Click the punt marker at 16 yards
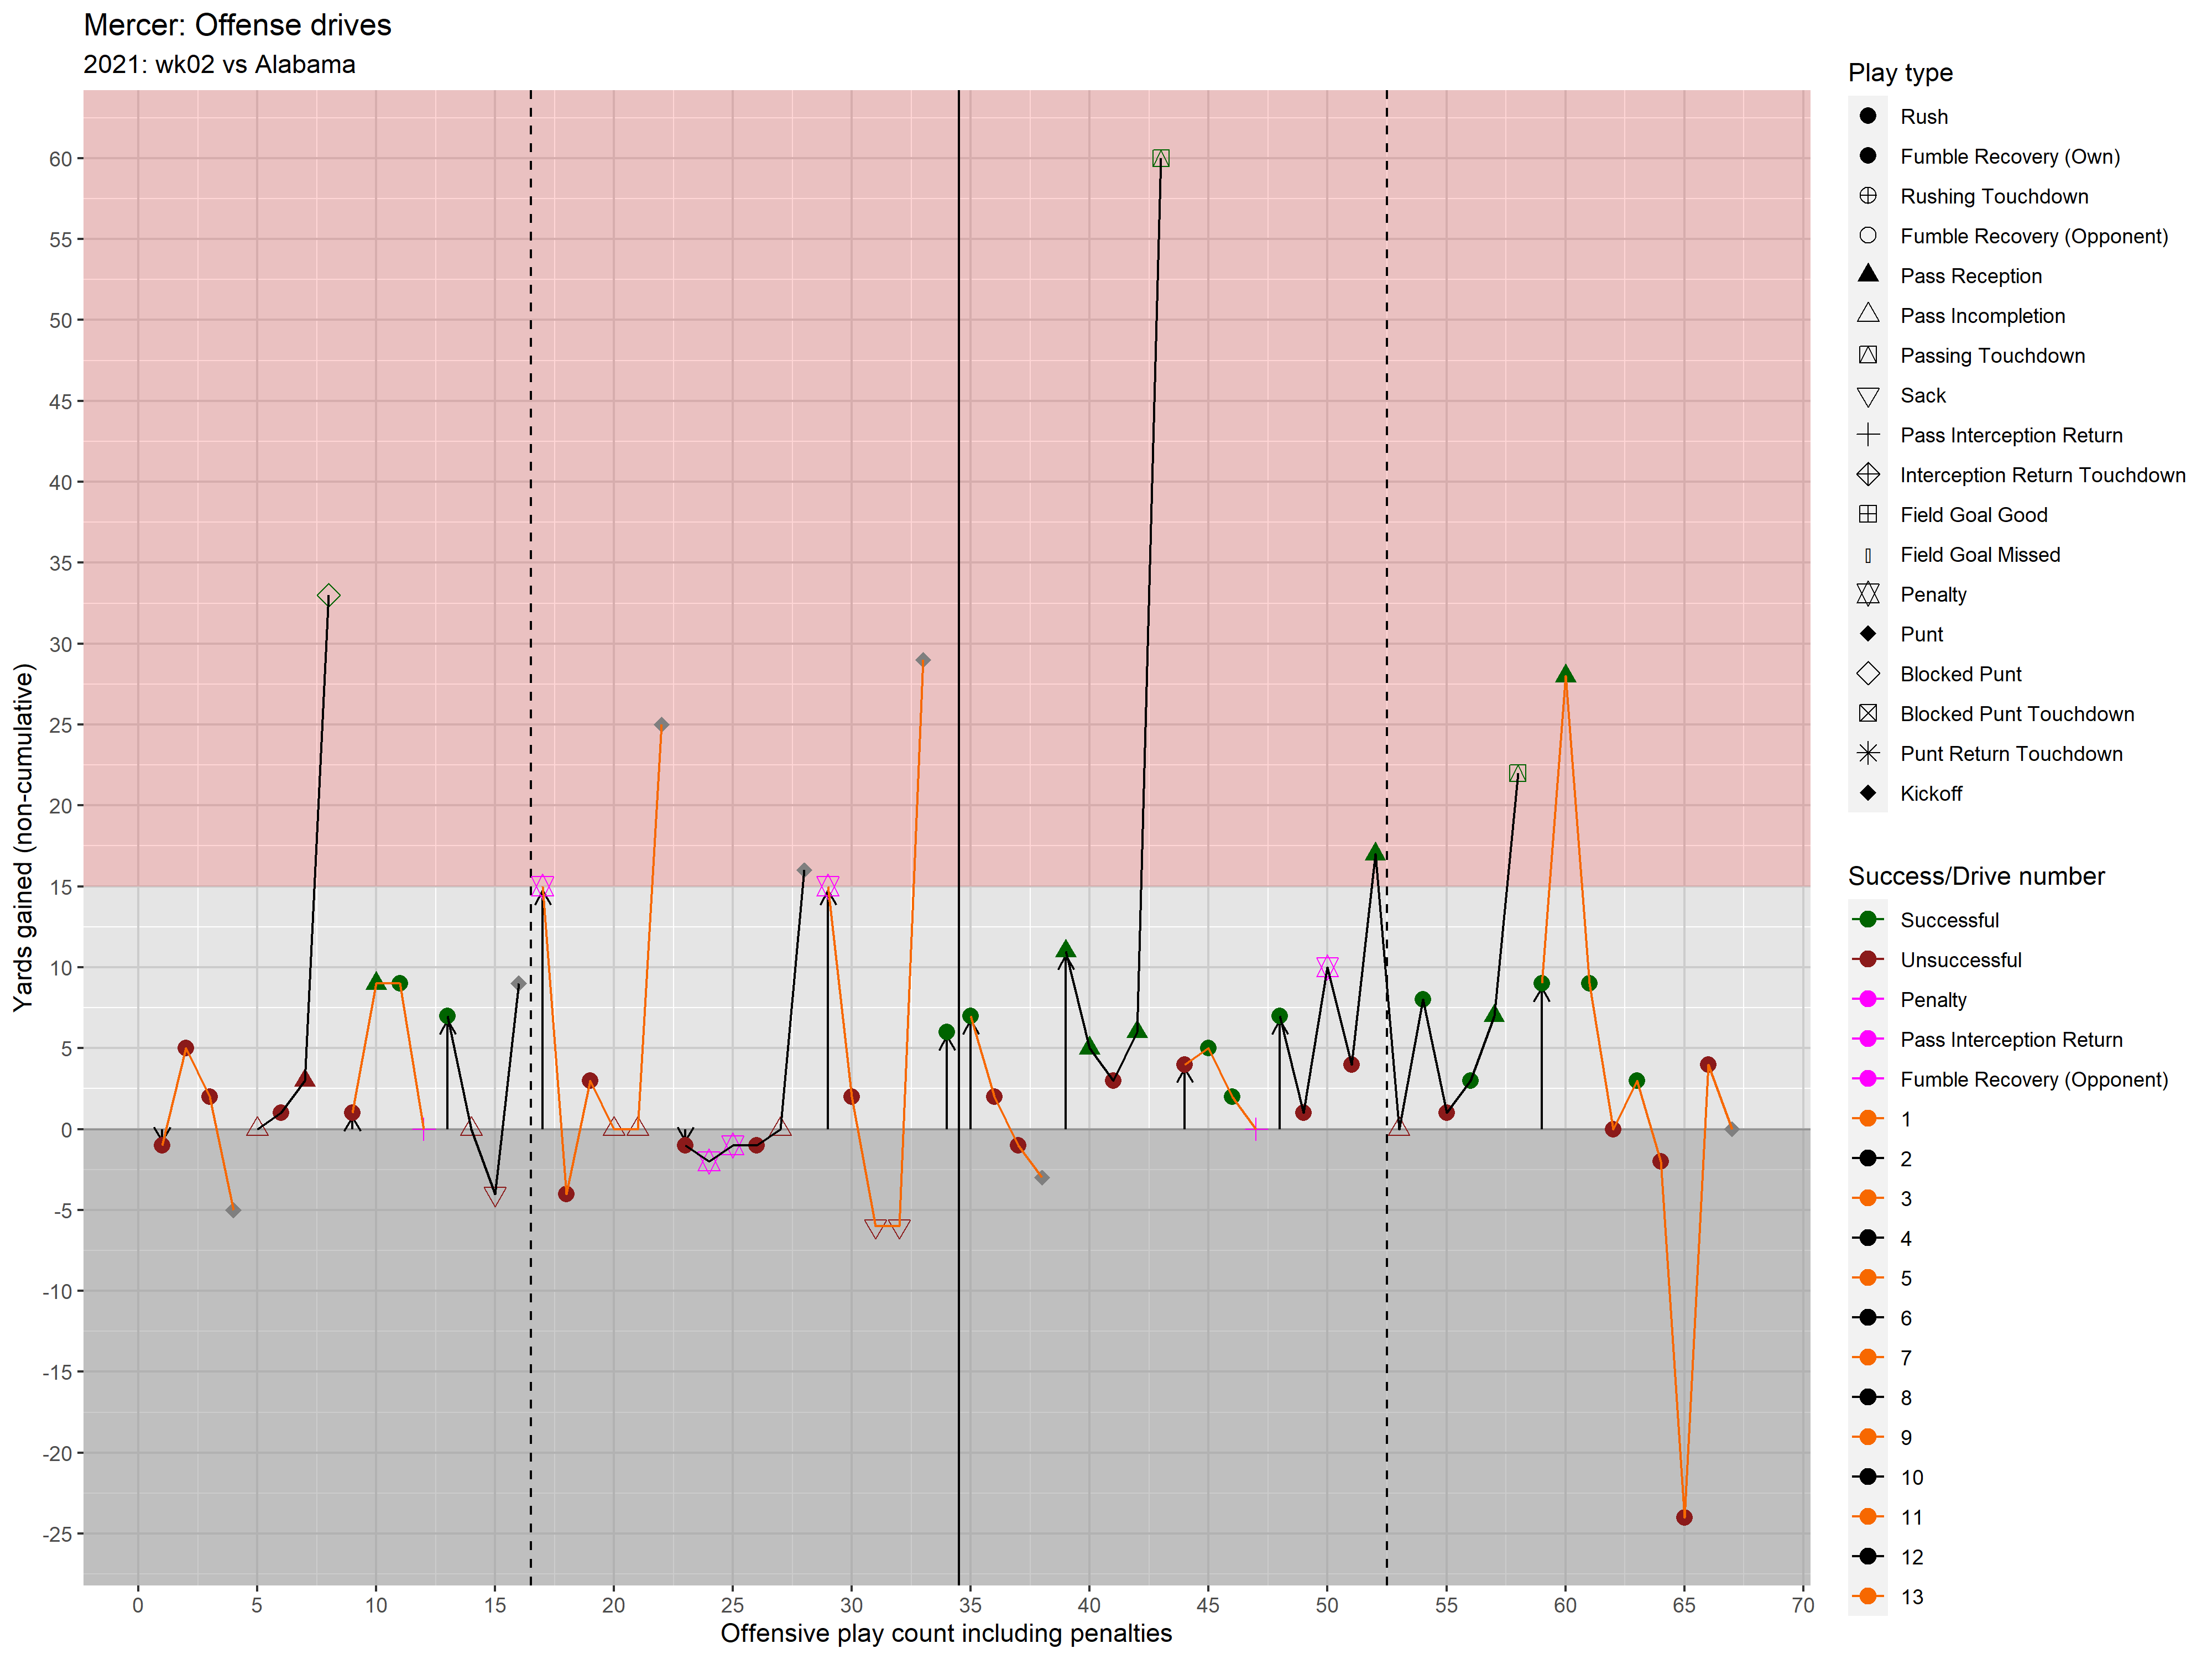This screenshot has width=2212, height=1659. pyautogui.click(x=804, y=870)
